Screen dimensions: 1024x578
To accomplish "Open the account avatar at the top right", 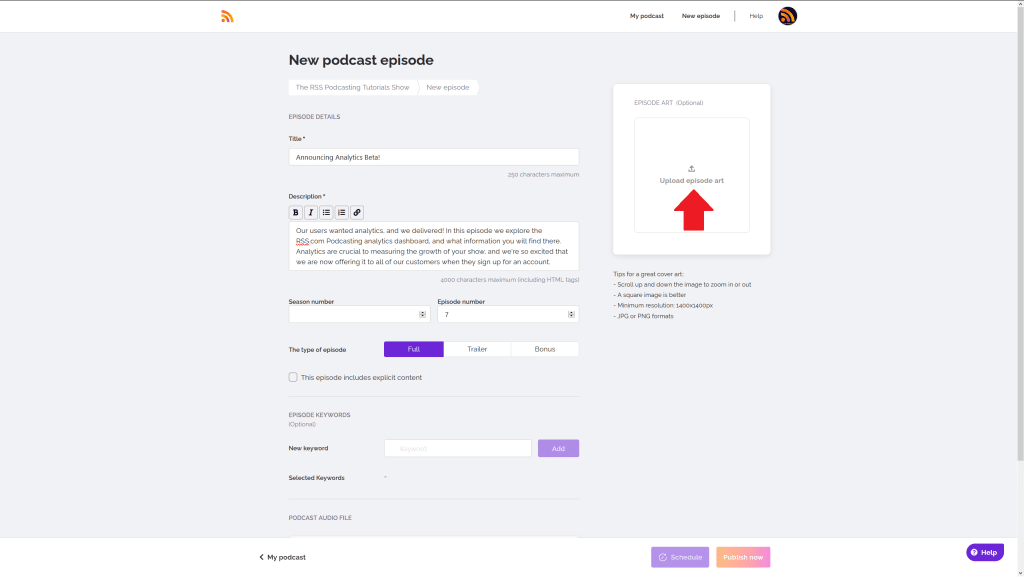I will coord(787,15).
